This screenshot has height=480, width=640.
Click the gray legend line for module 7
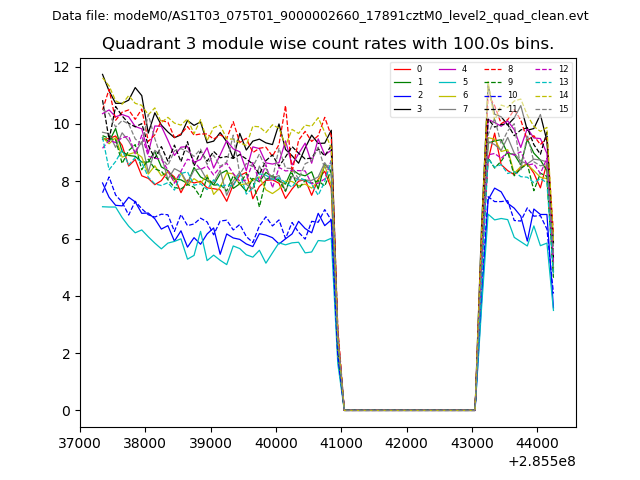(x=447, y=108)
